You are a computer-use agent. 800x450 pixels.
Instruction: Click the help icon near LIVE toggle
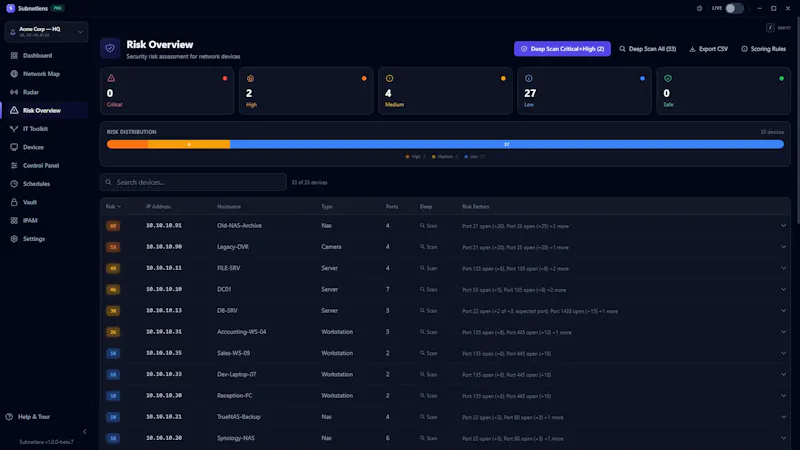699,8
